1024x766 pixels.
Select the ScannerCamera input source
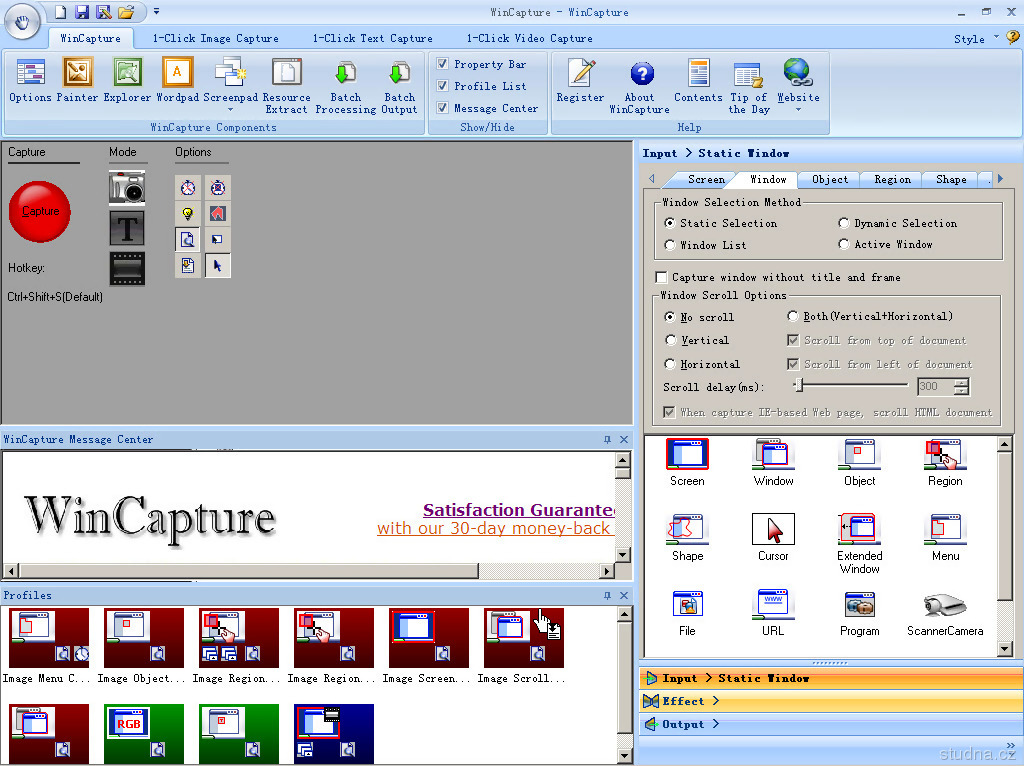point(944,614)
